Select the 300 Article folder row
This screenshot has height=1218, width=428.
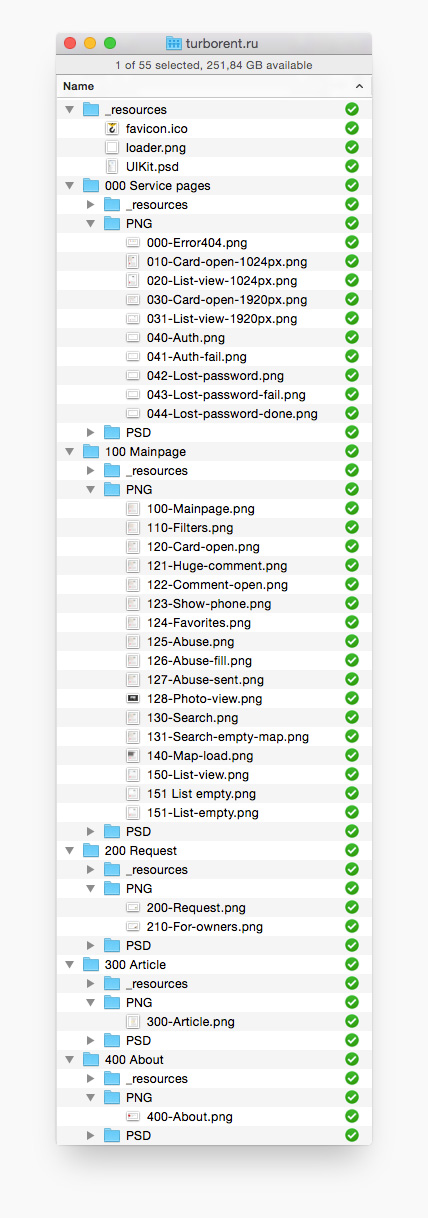click(x=214, y=965)
